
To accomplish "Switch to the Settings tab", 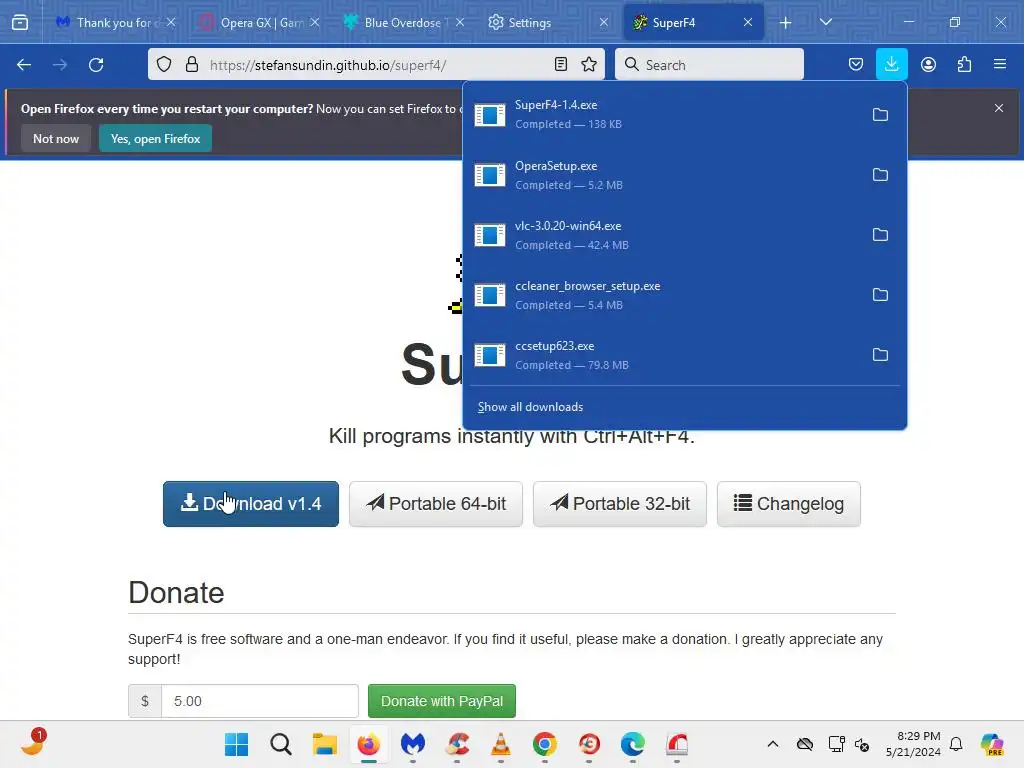I will coord(549,23).
